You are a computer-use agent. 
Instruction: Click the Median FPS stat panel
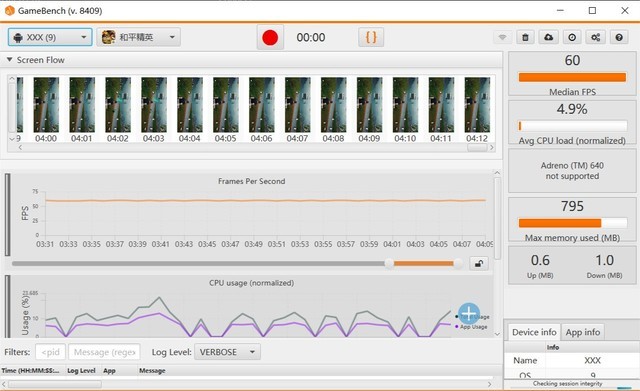pos(572,74)
